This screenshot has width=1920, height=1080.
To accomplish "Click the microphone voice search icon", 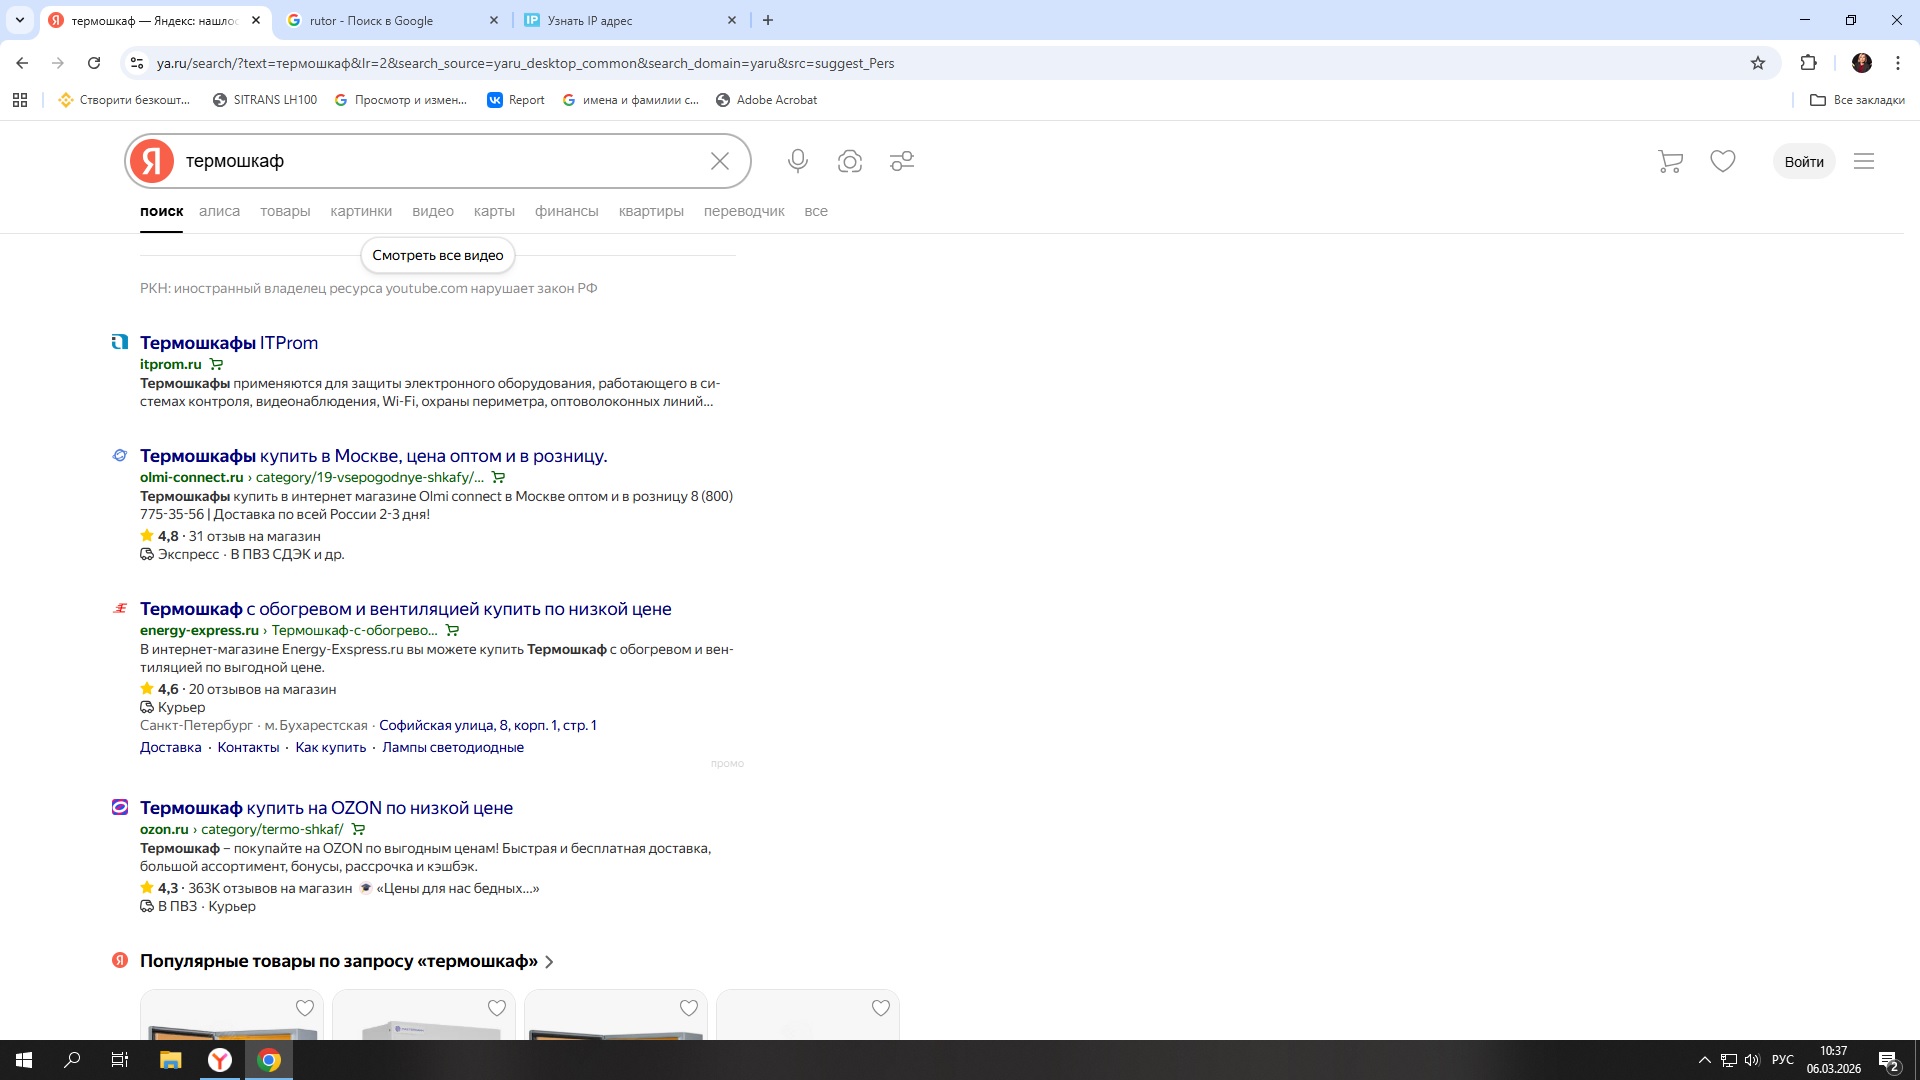I will pos(797,161).
